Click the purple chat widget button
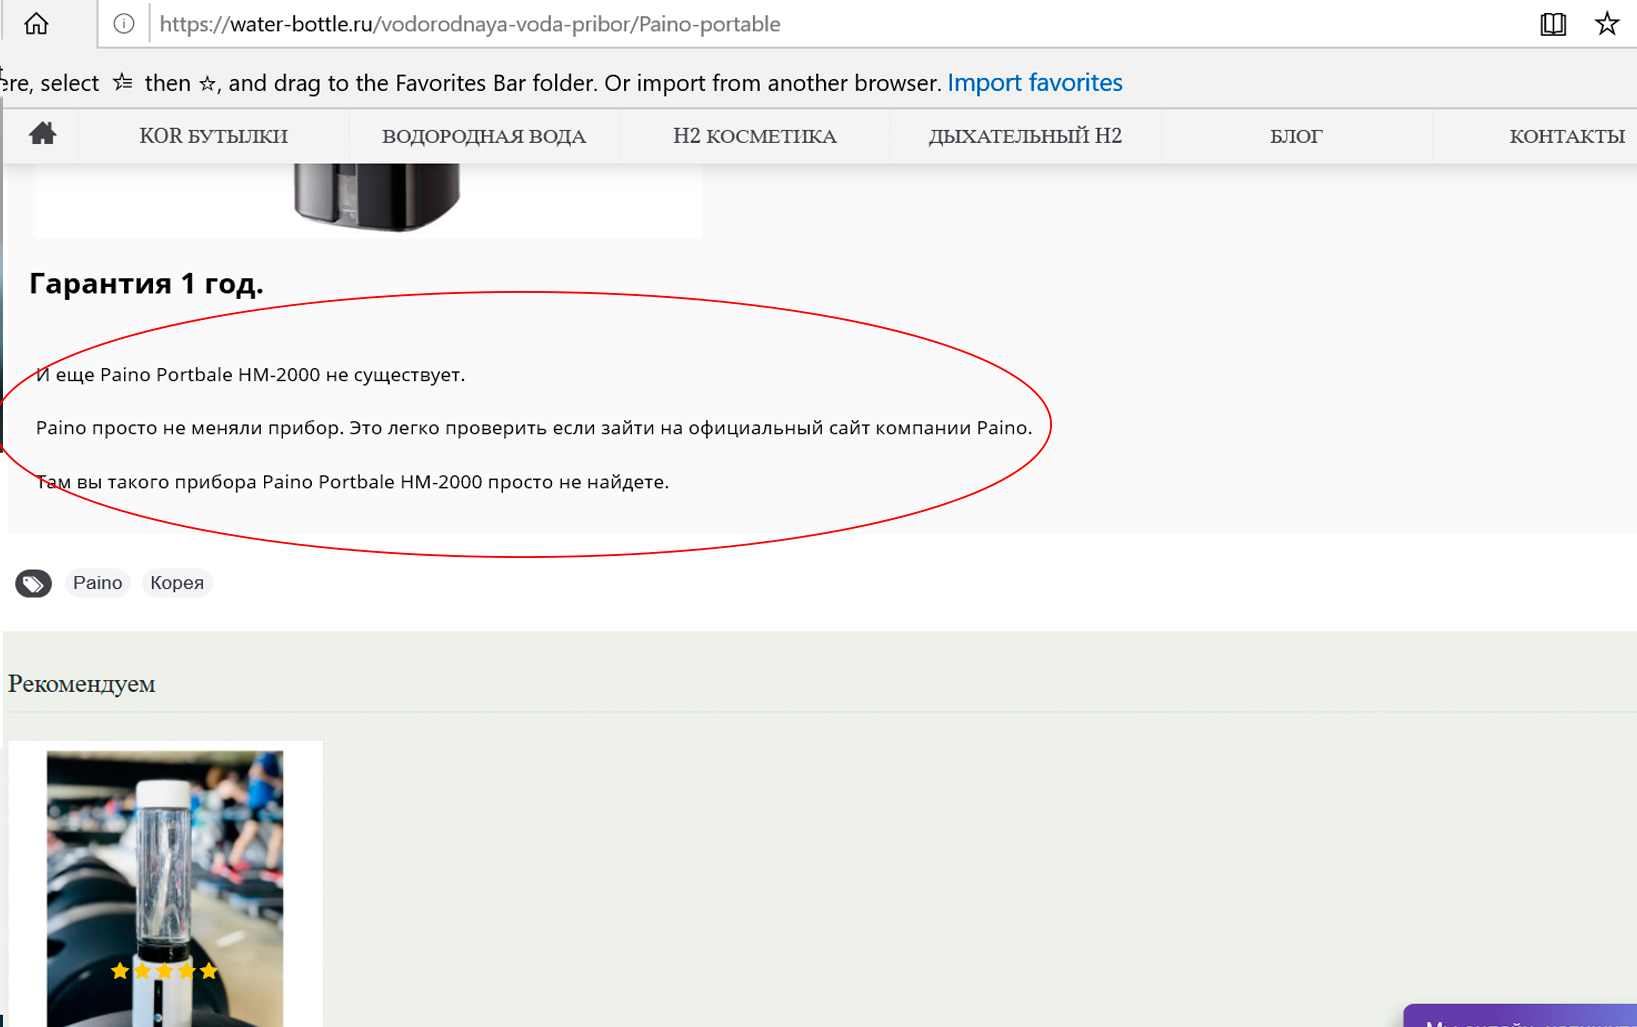 tap(1520, 1016)
